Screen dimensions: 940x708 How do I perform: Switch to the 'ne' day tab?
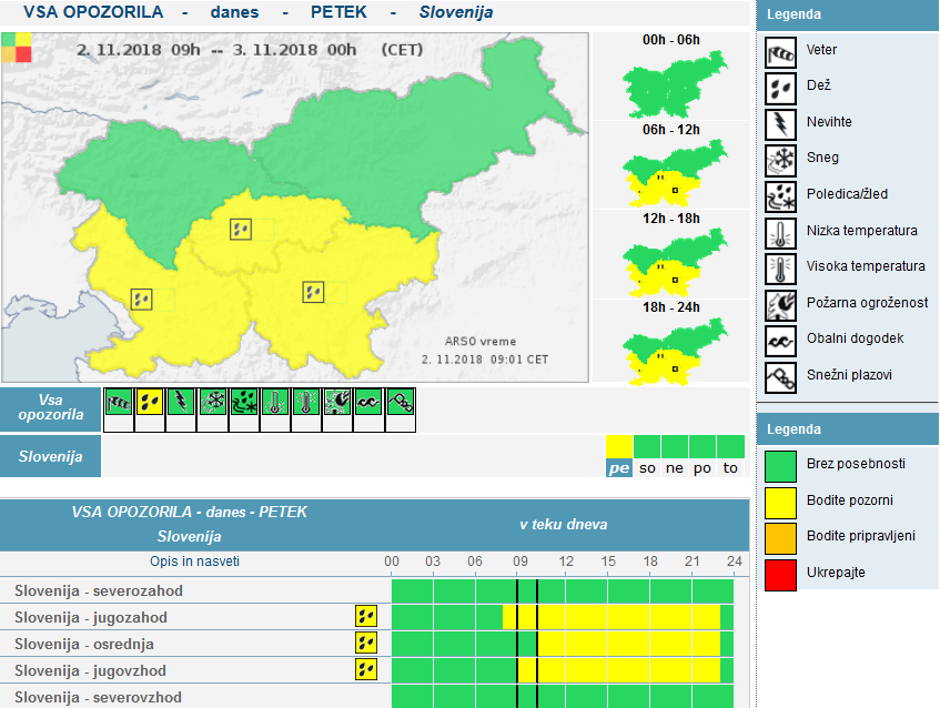click(x=675, y=467)
